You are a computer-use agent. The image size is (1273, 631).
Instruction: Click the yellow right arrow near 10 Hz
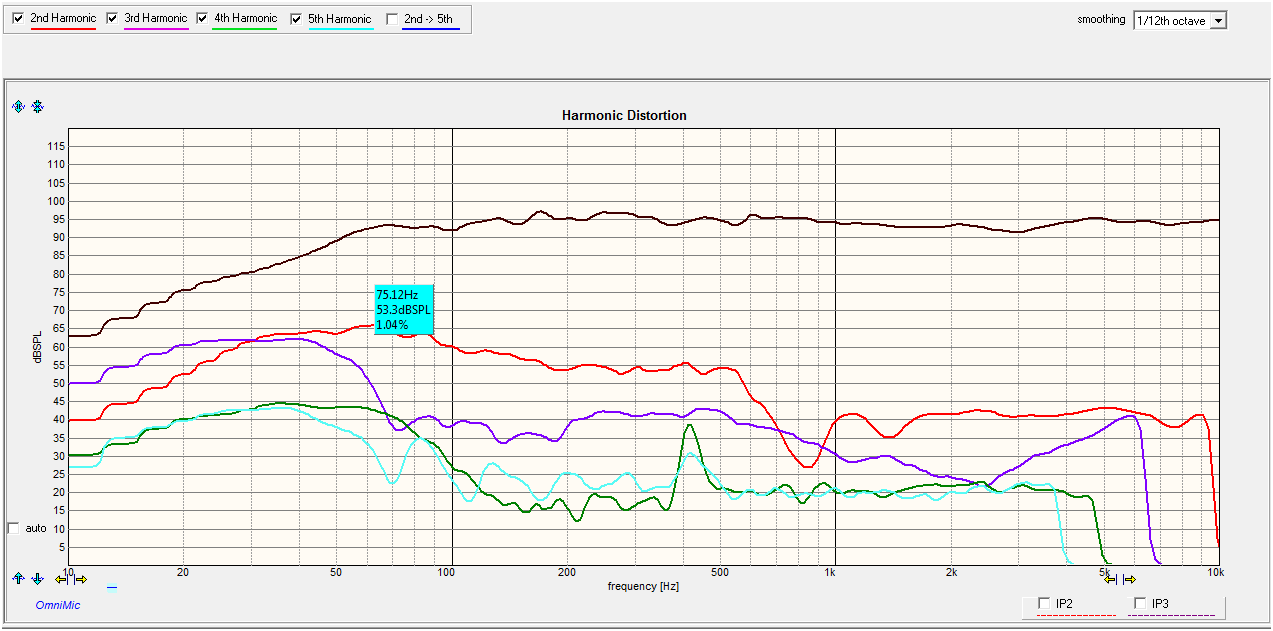pyautogui.click(x=81, y=579)
